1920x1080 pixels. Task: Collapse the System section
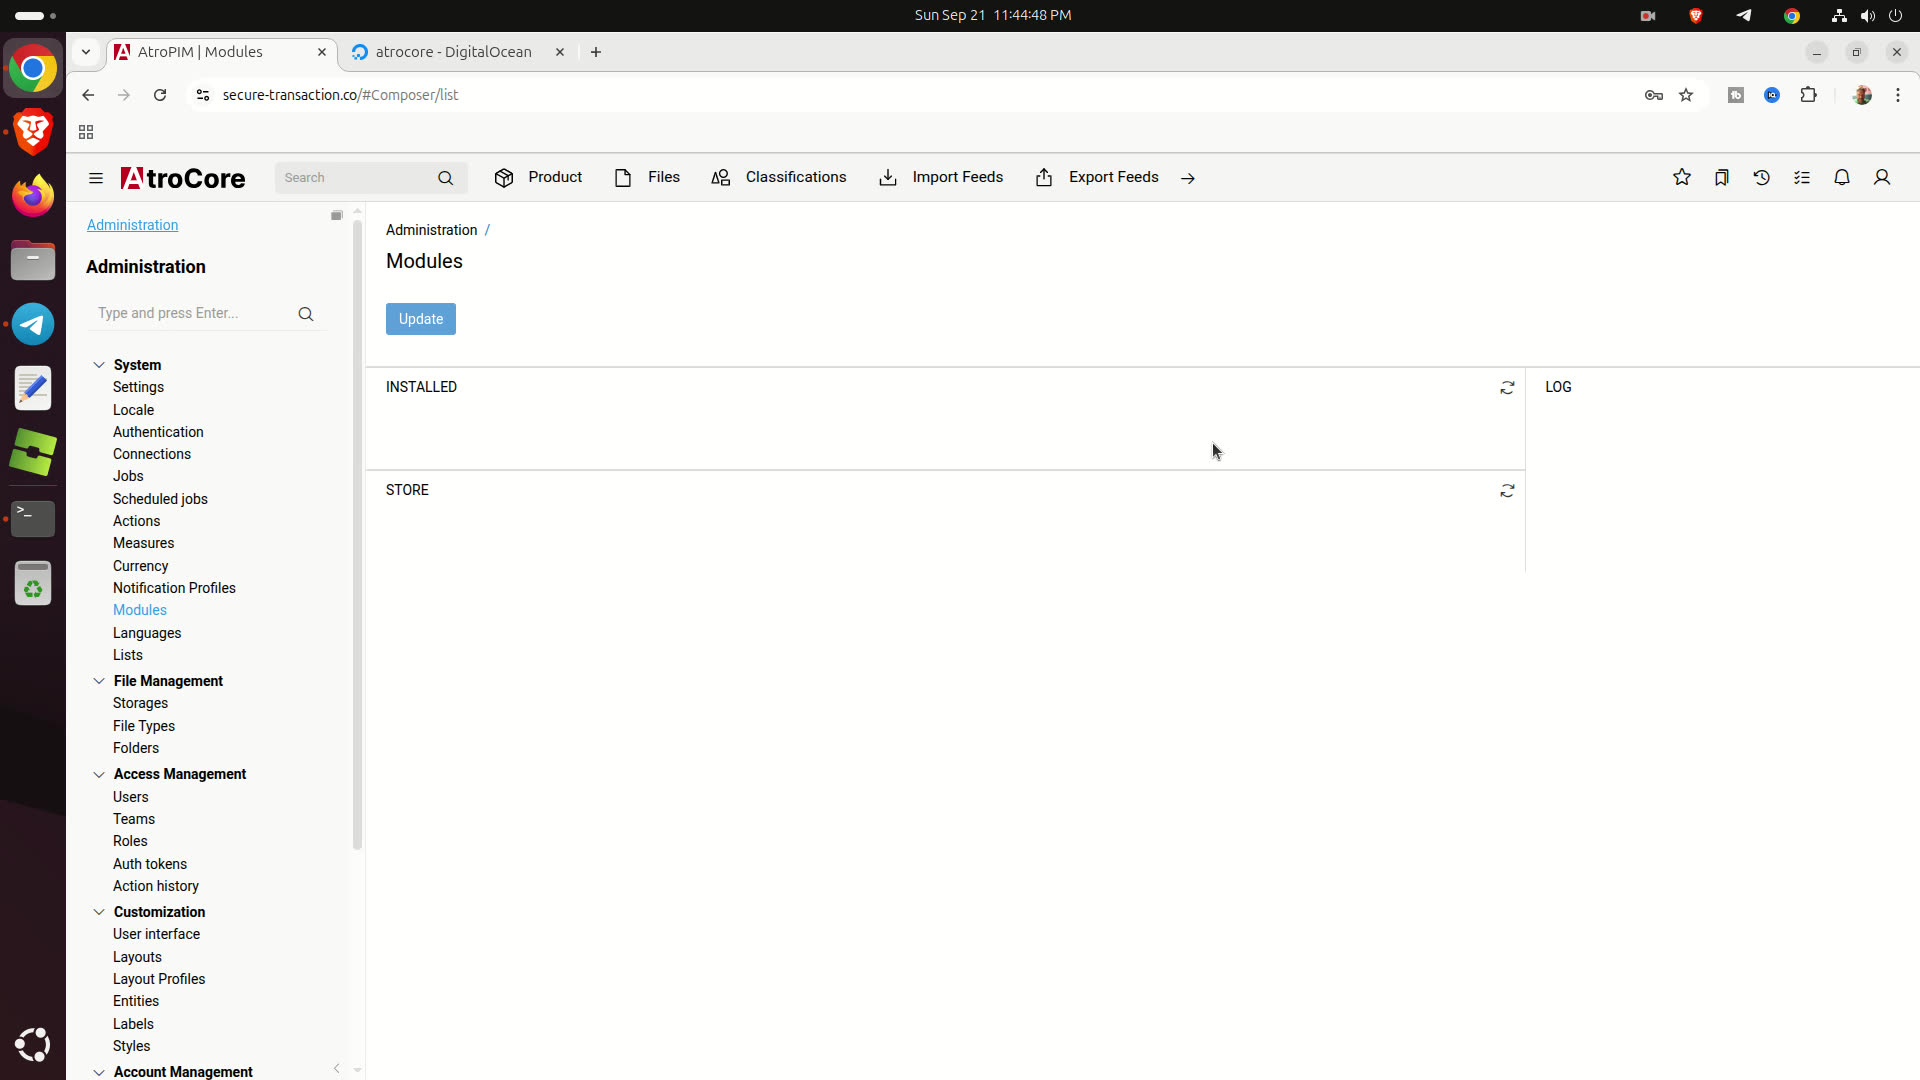pyautogui.click(x=99, y=365)
